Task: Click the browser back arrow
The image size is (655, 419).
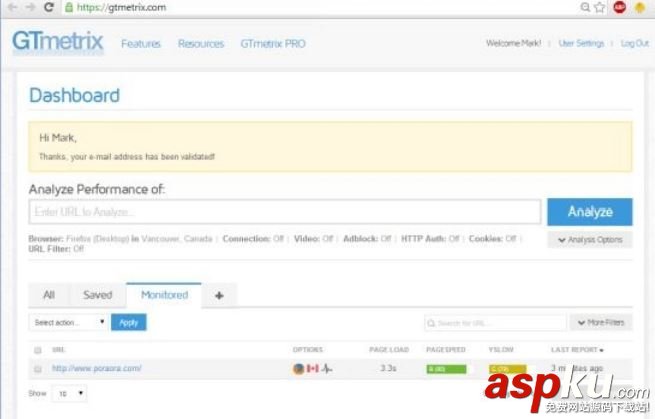Action: [12, 7]
